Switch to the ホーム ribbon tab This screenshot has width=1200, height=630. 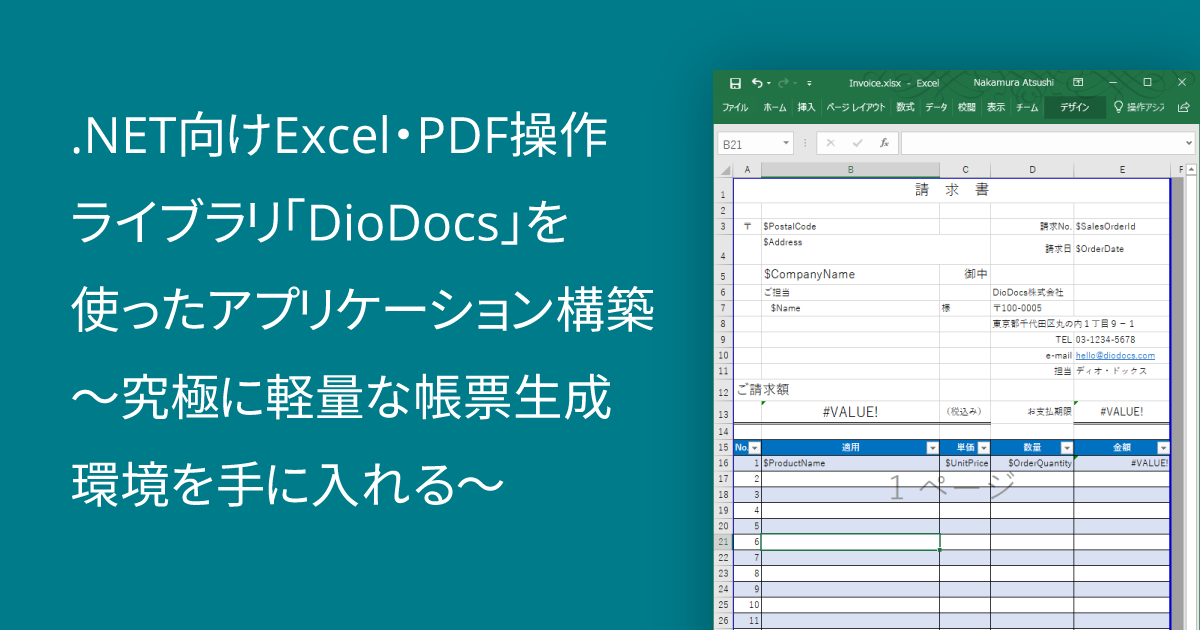point(775,107)
